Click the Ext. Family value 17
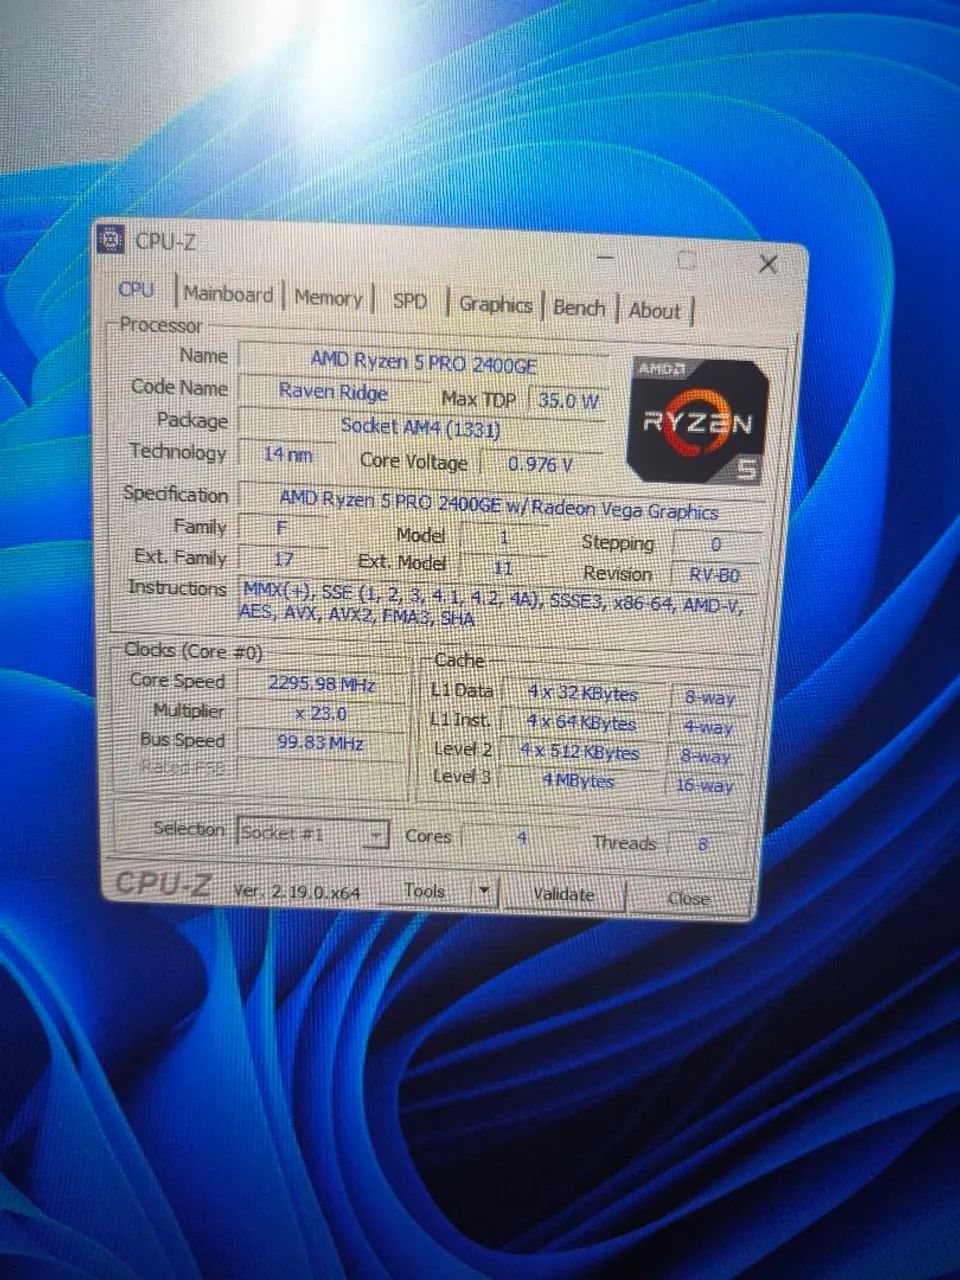The image size is (960, 1280). [x=283, y=558]
